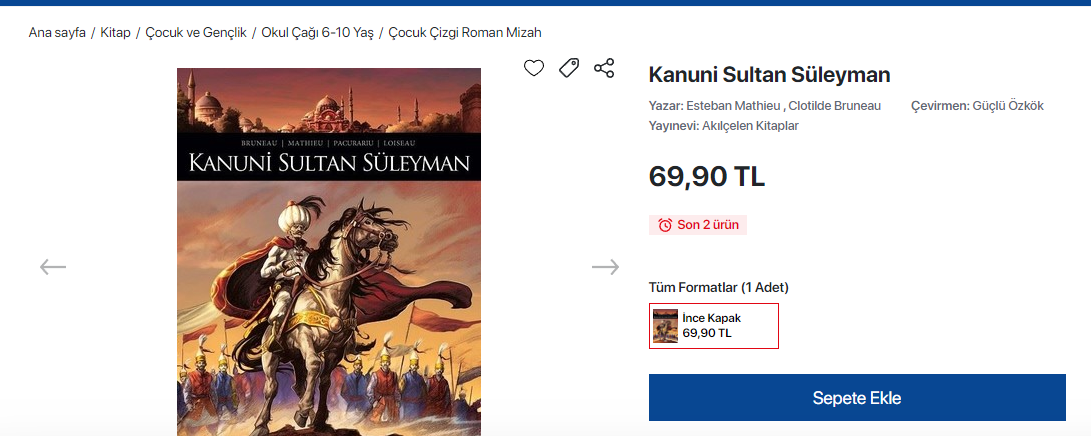Click the price tag icon
The image size is (1091, 436).
pyautogui.click(x=569, y=68)
